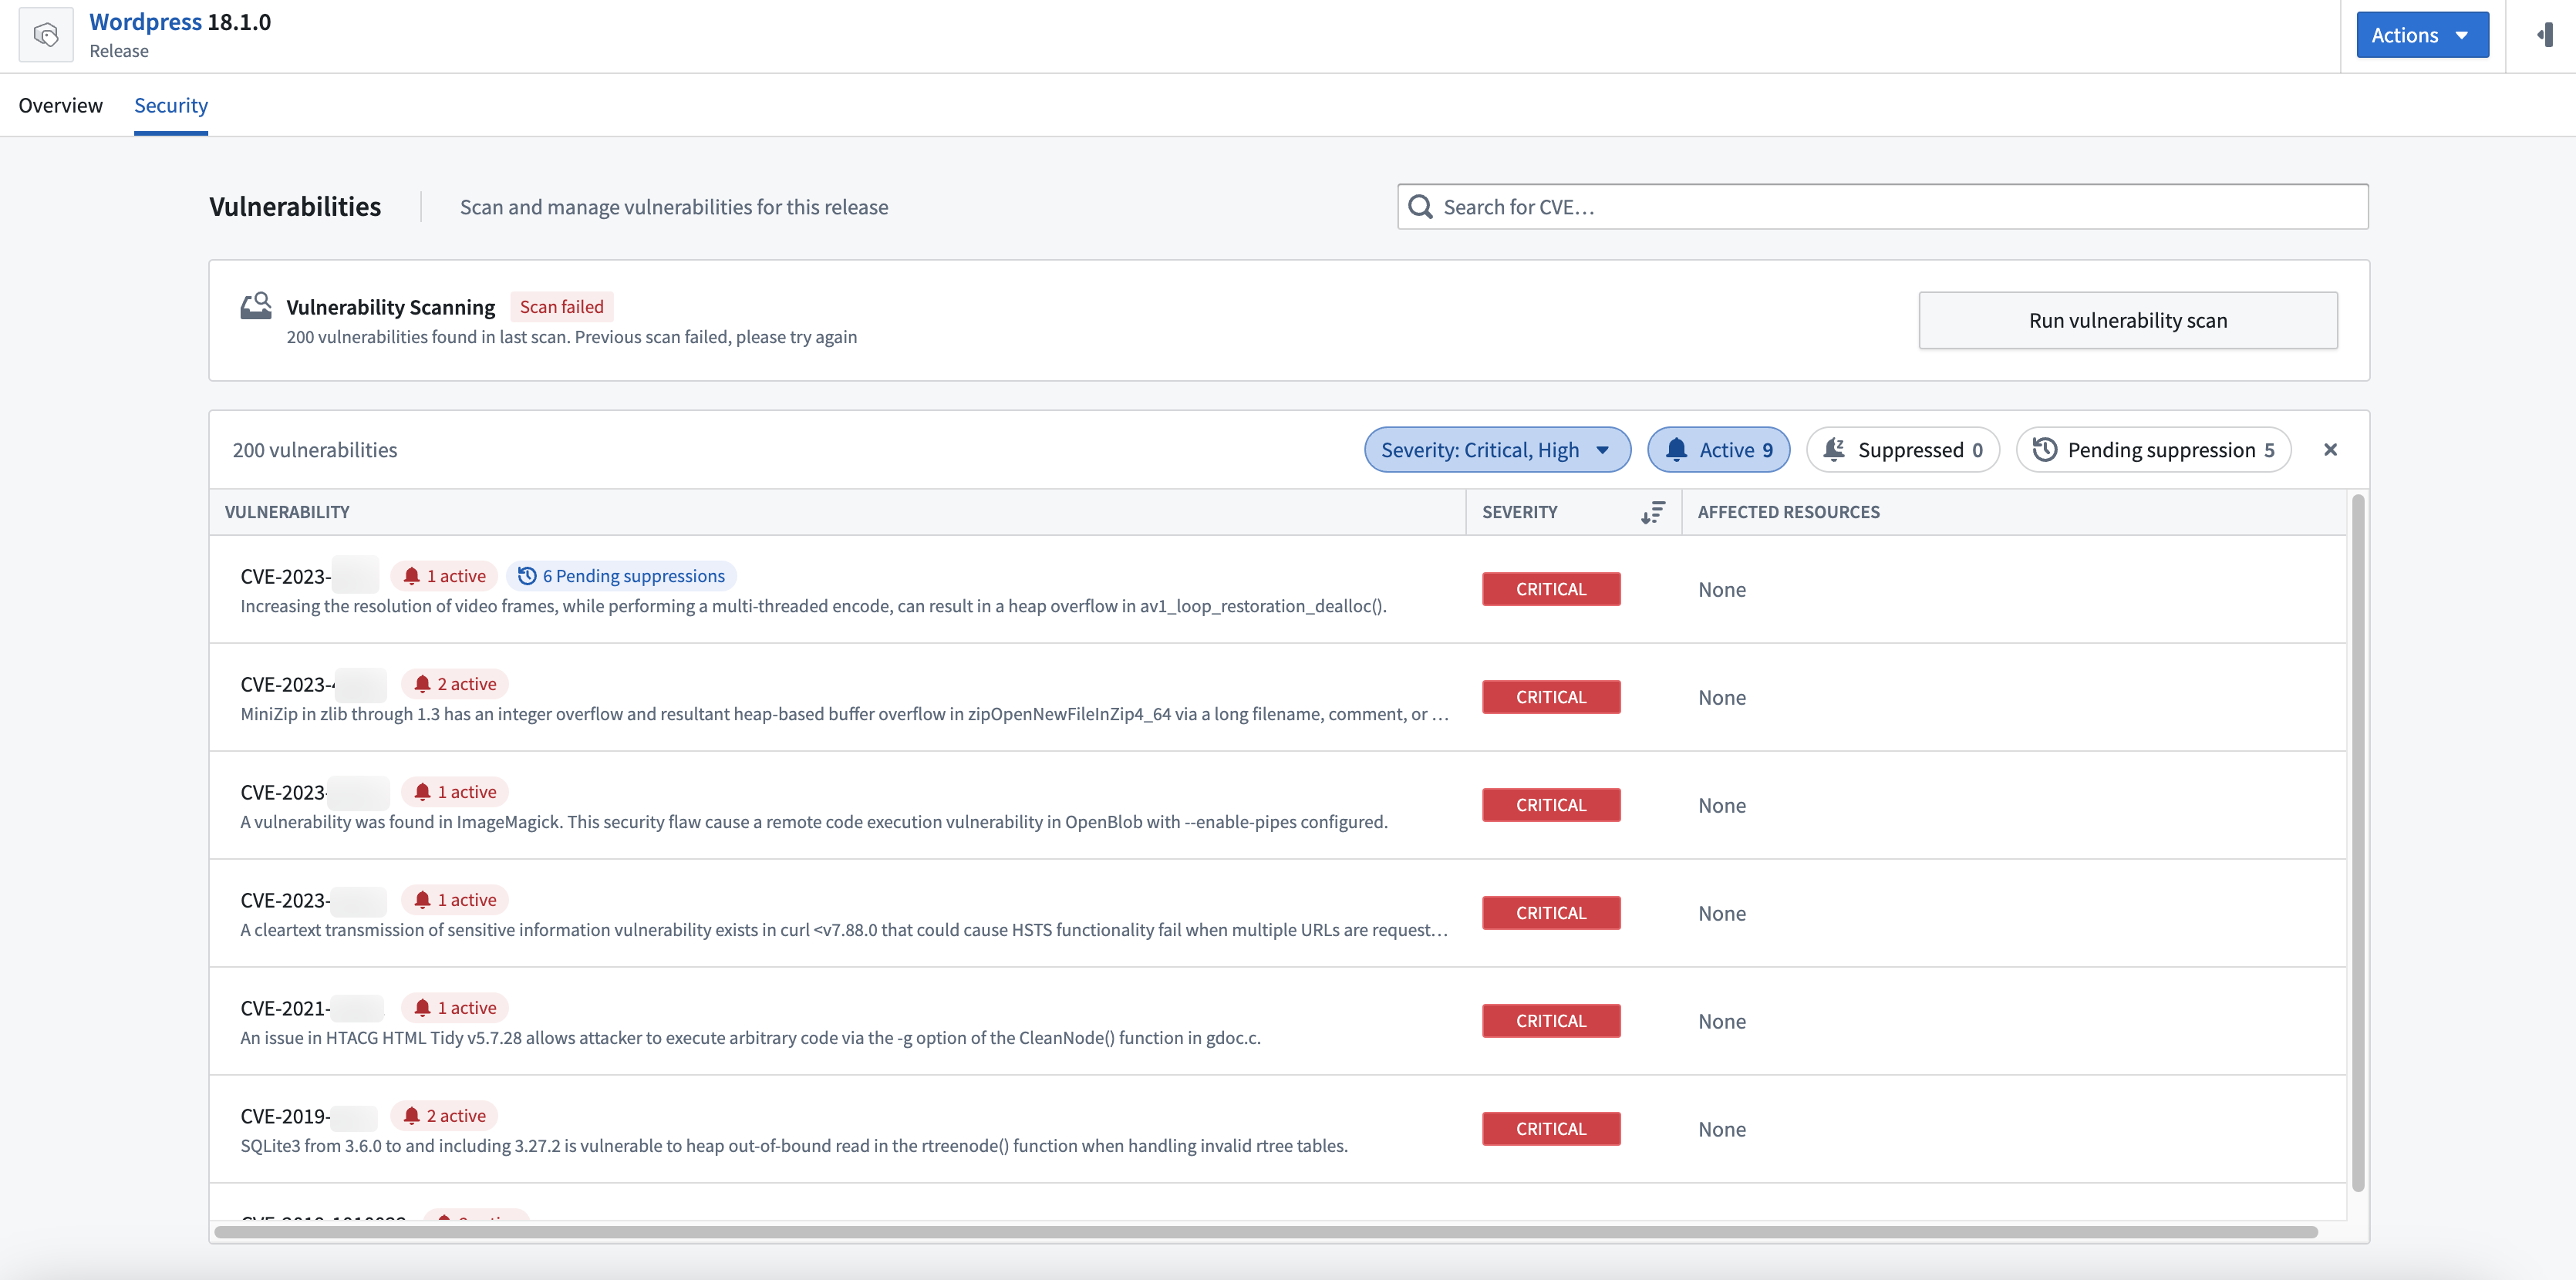2576x1280 pixels.
Task: Collapse the side panel toggle icon
Action: [2545, 35]
